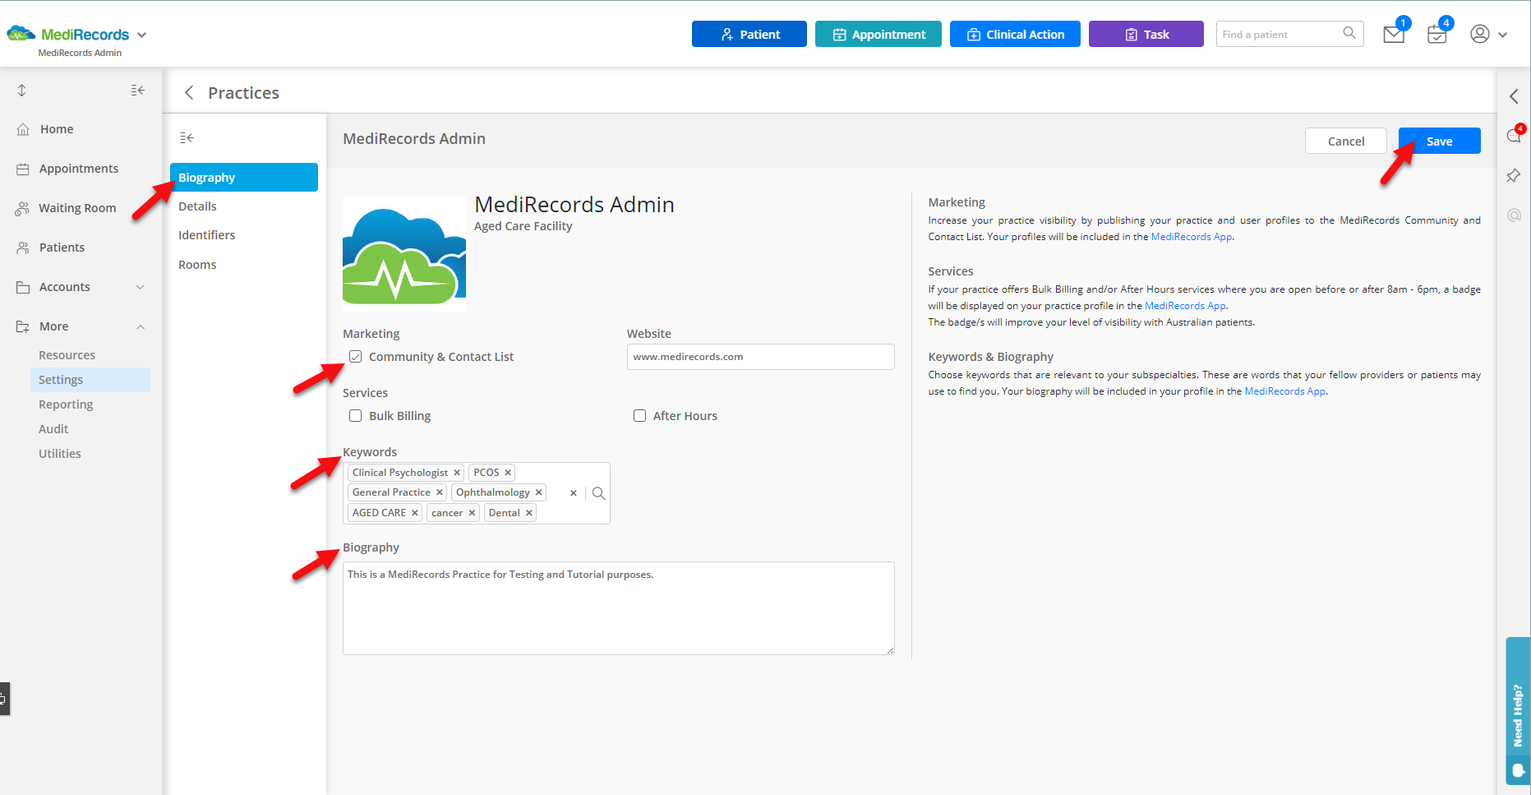Remove the cancer keyword tag
This screenshot has height=795, width=1531.
pos(472,513)
